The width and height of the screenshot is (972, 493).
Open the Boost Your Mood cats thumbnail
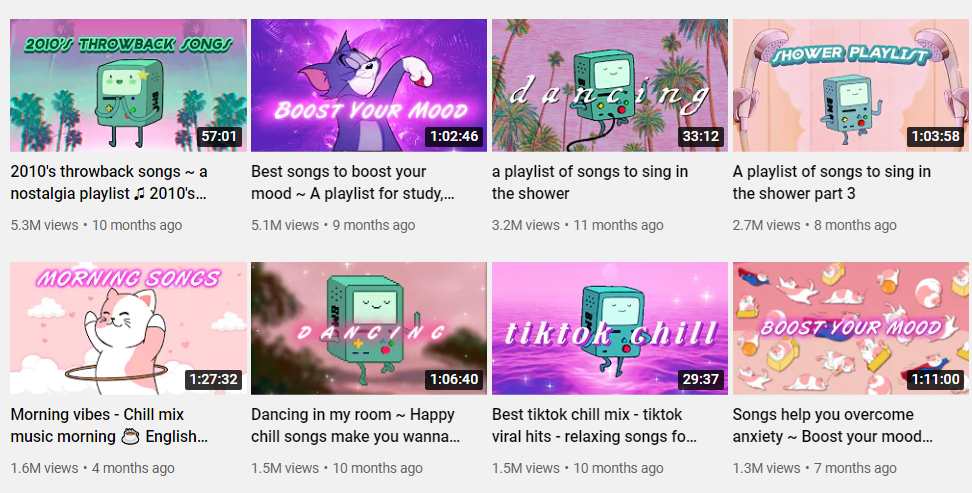click(850, 328)
